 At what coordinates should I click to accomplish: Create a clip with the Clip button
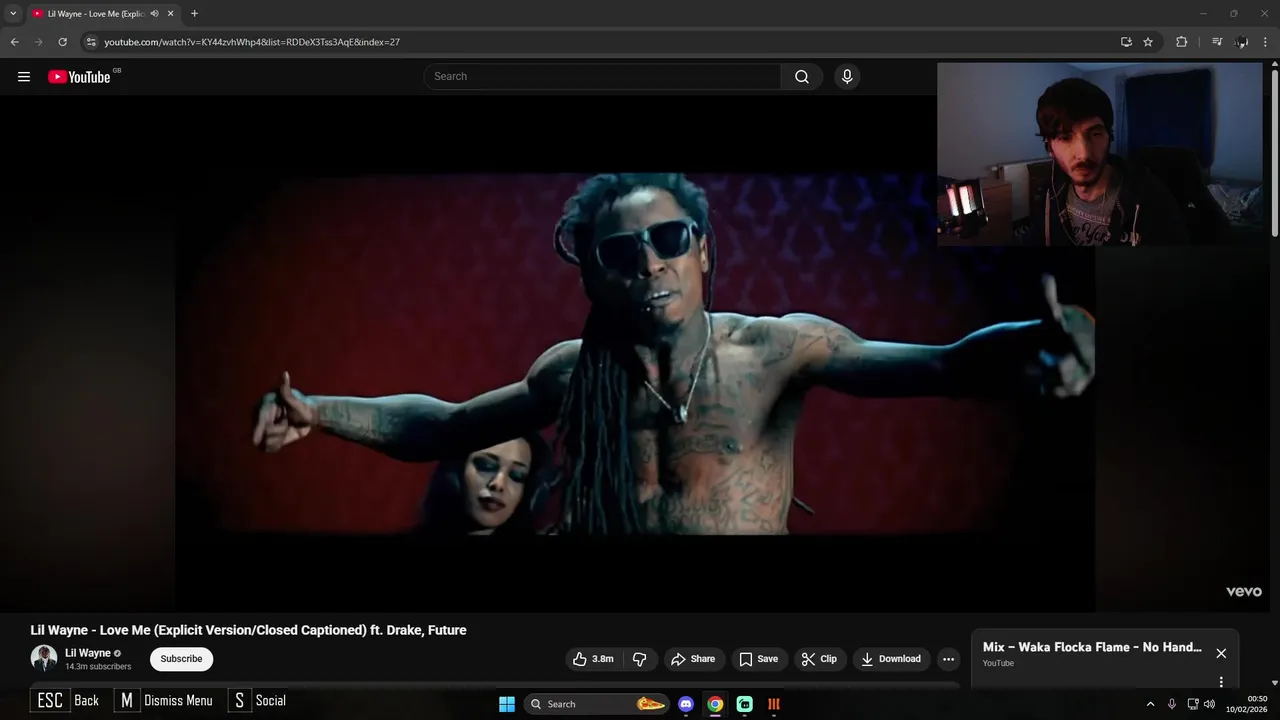pos(819,659)
